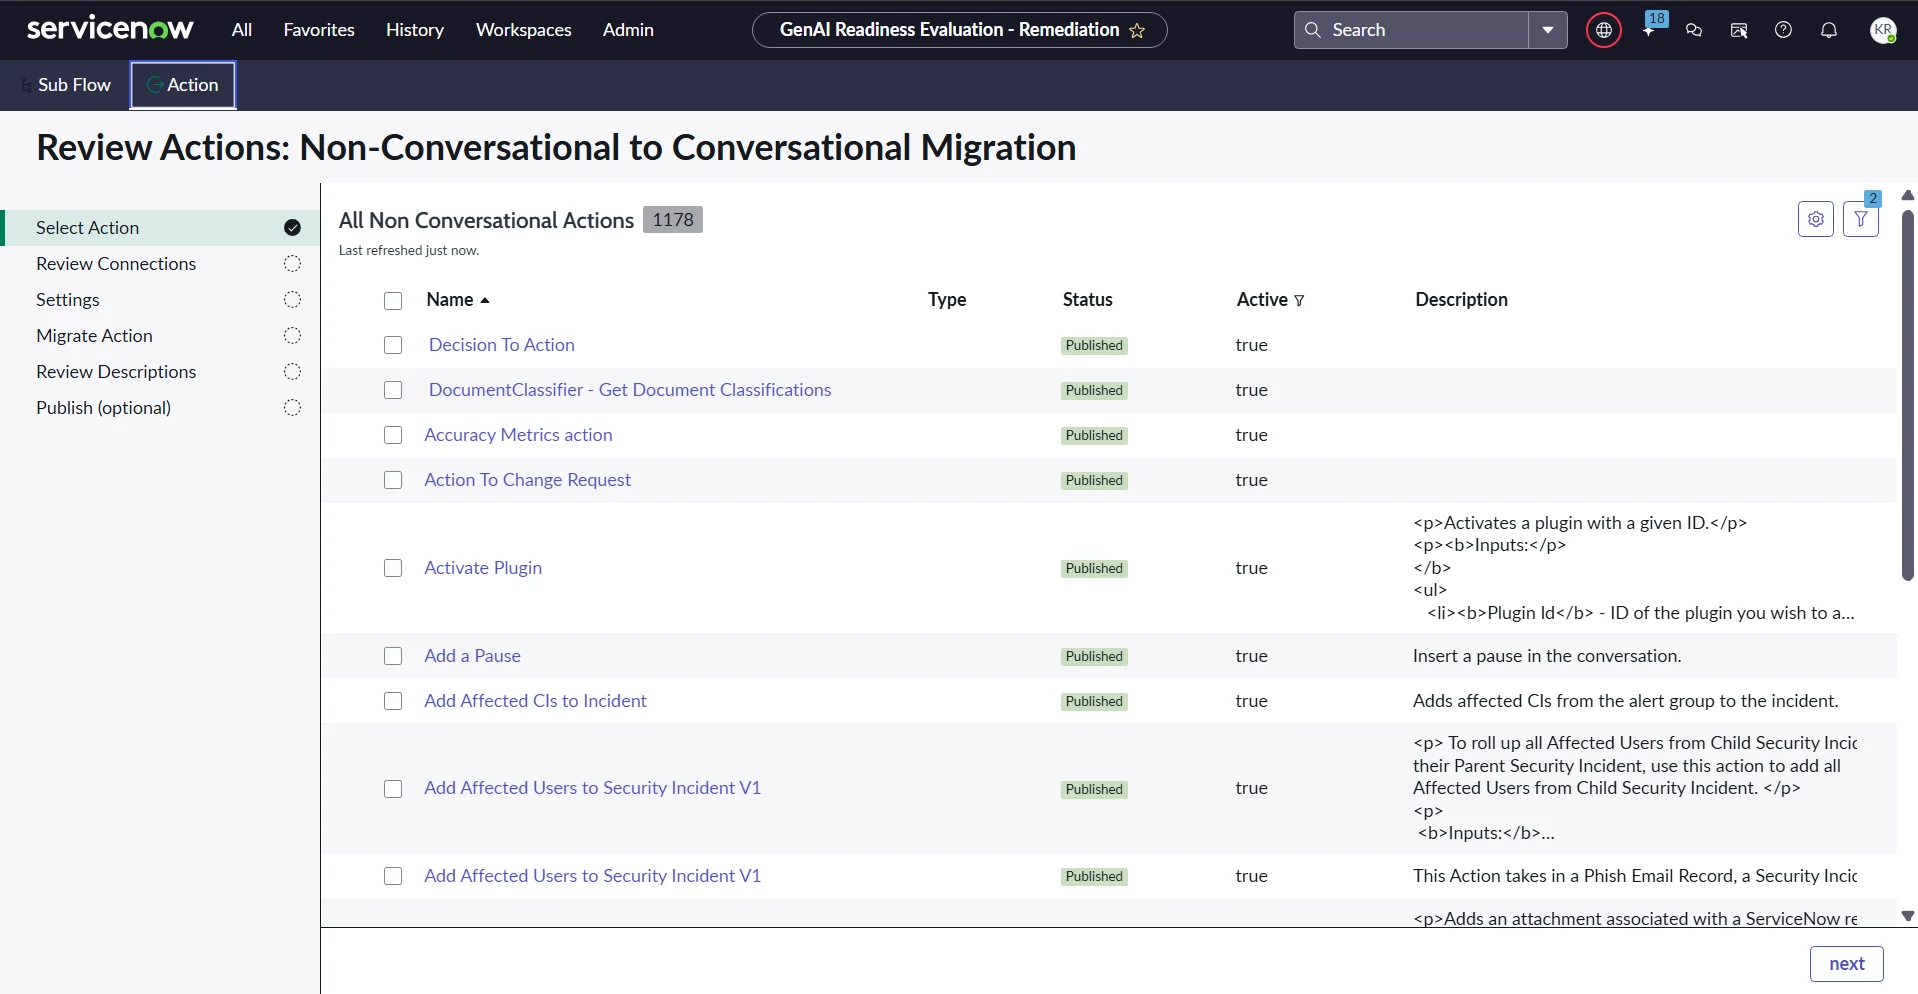Click the next button

coord(1846,964)
